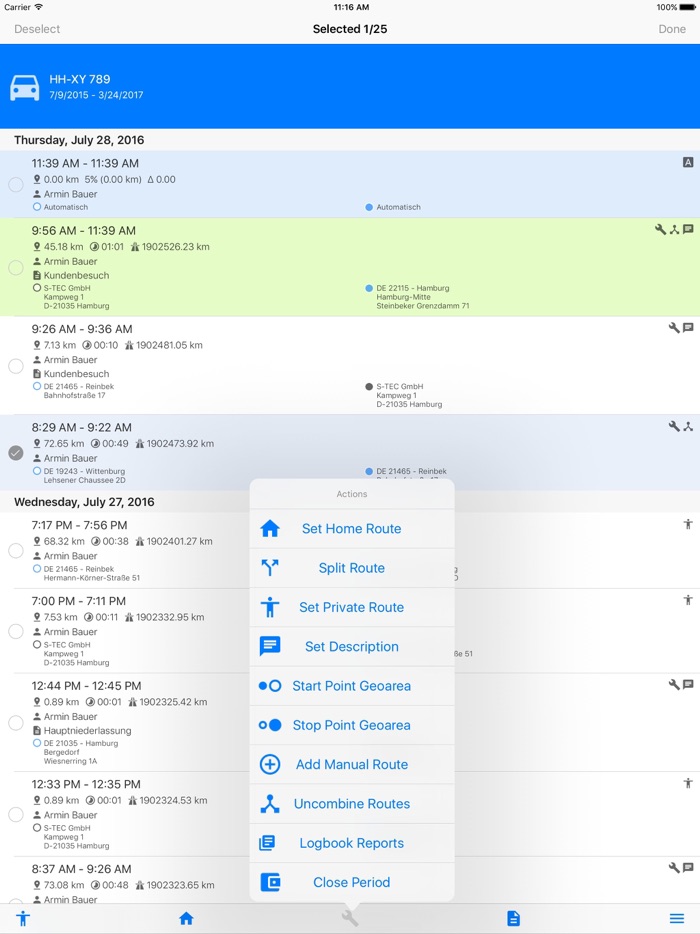Click Done in the top bar
700x934 pixels.
coord(672,29)
